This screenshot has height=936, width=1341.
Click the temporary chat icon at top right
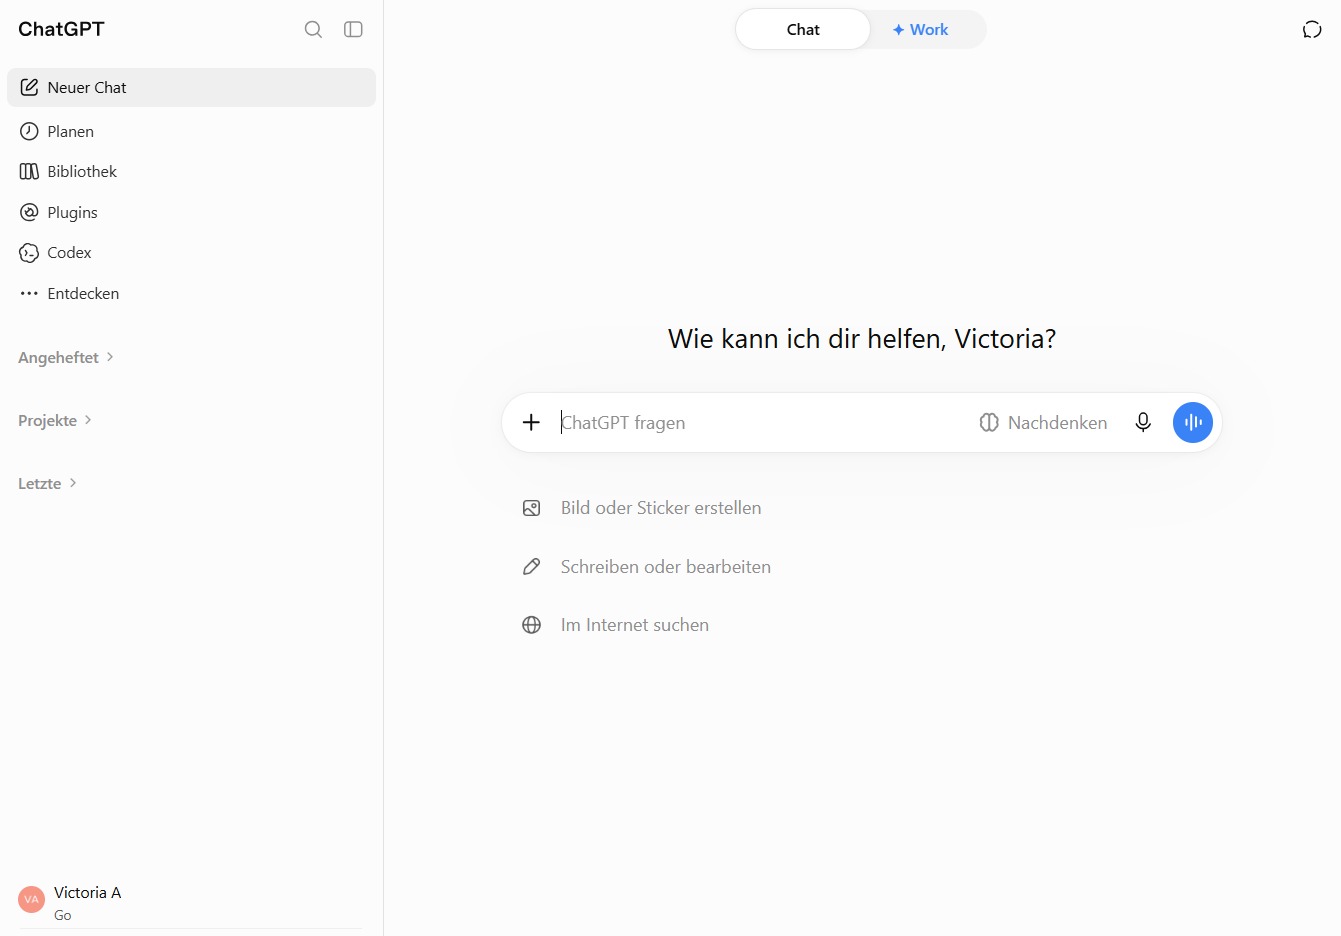[x=1312, y=29]
